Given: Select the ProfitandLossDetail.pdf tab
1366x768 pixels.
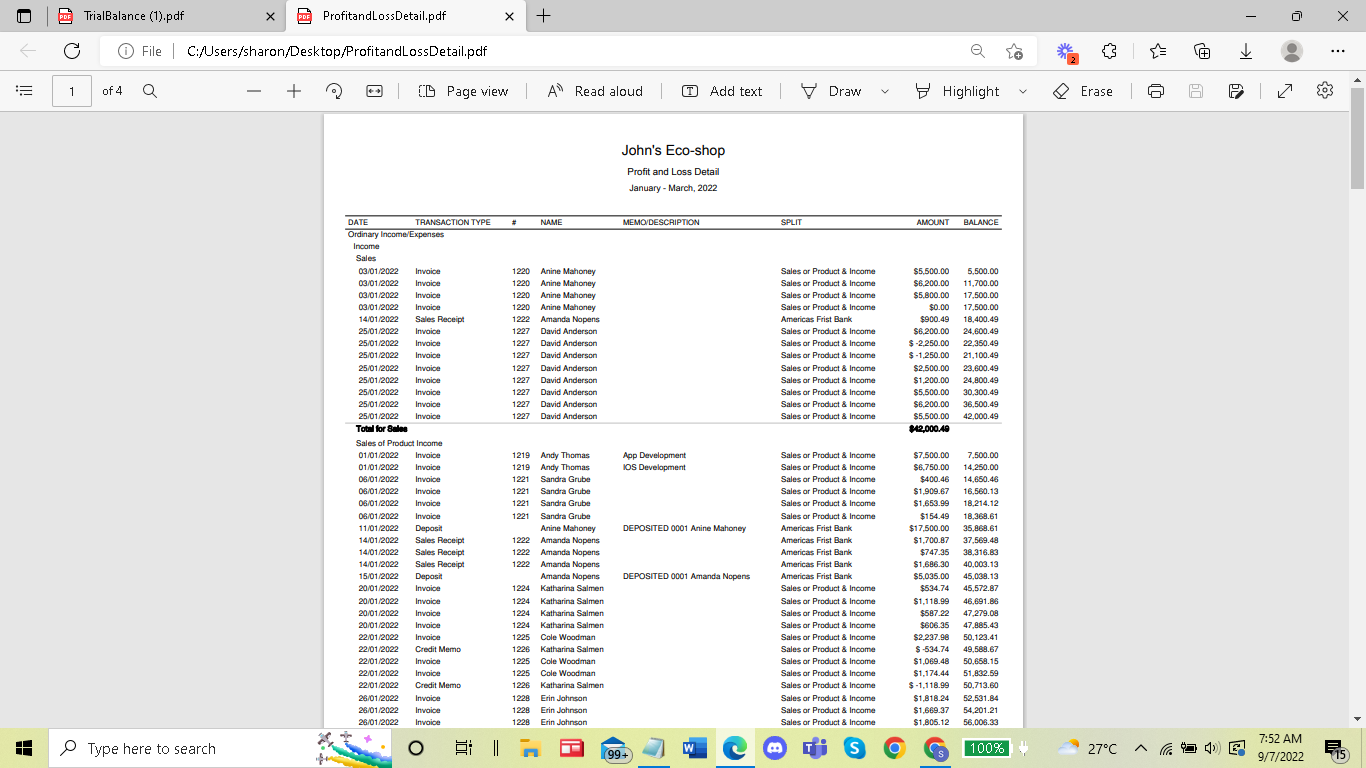Looking at the screenshot, I should [405, 16].
